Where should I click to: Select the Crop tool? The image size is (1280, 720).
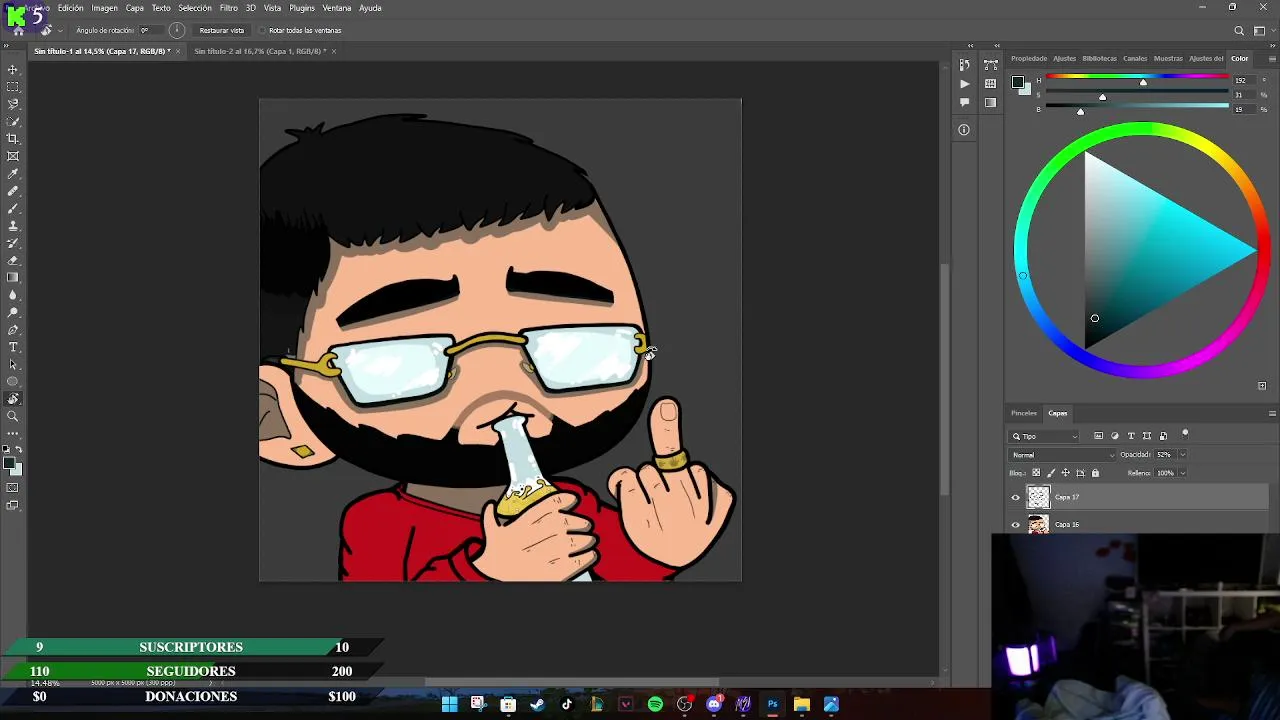point(13,139)
